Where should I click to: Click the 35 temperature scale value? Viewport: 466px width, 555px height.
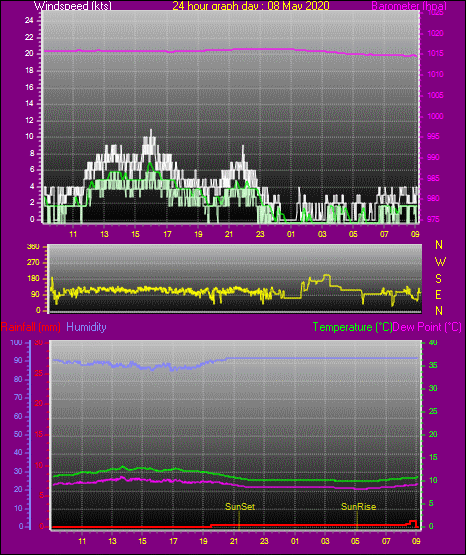[x=433, y=365]
